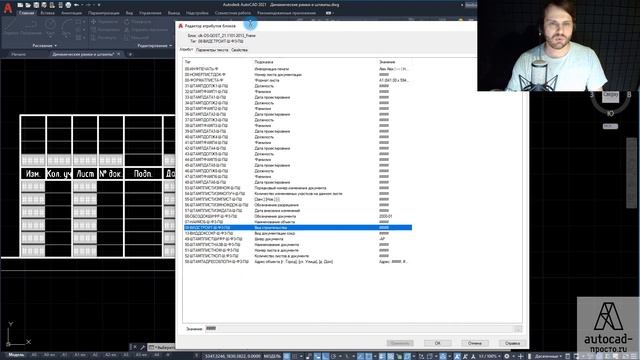Click the Отмена button

coord(475,343)
